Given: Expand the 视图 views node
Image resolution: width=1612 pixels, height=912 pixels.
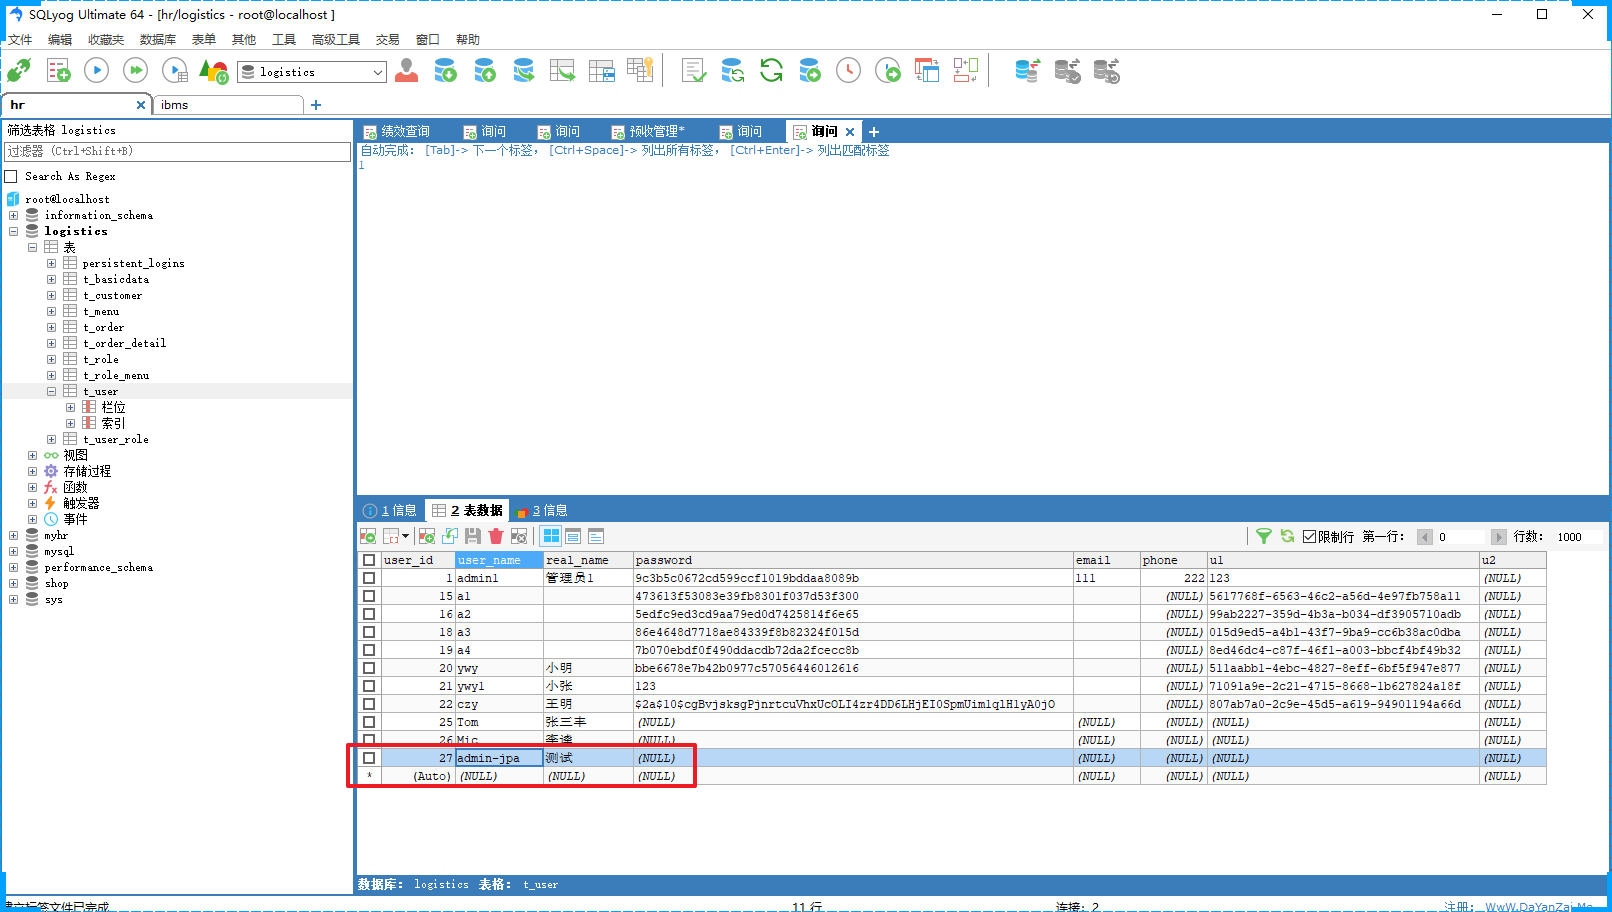Looking at the screenshot, I should [32, 455].
